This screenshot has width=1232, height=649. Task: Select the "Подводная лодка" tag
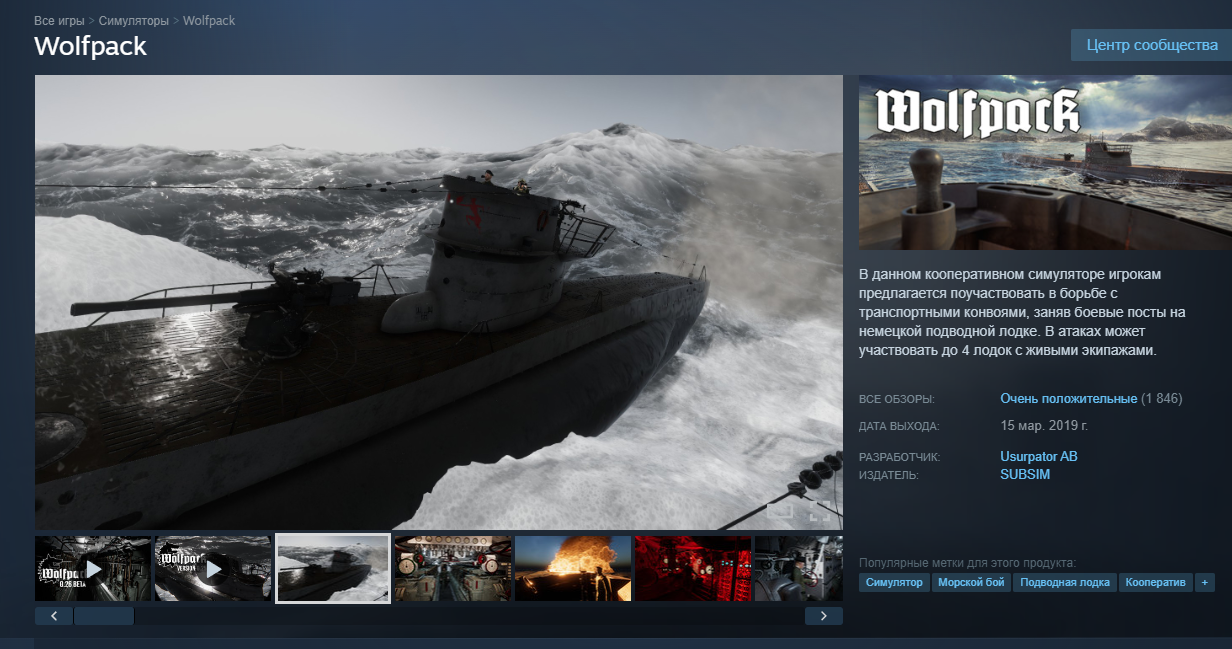point(1065,582)
